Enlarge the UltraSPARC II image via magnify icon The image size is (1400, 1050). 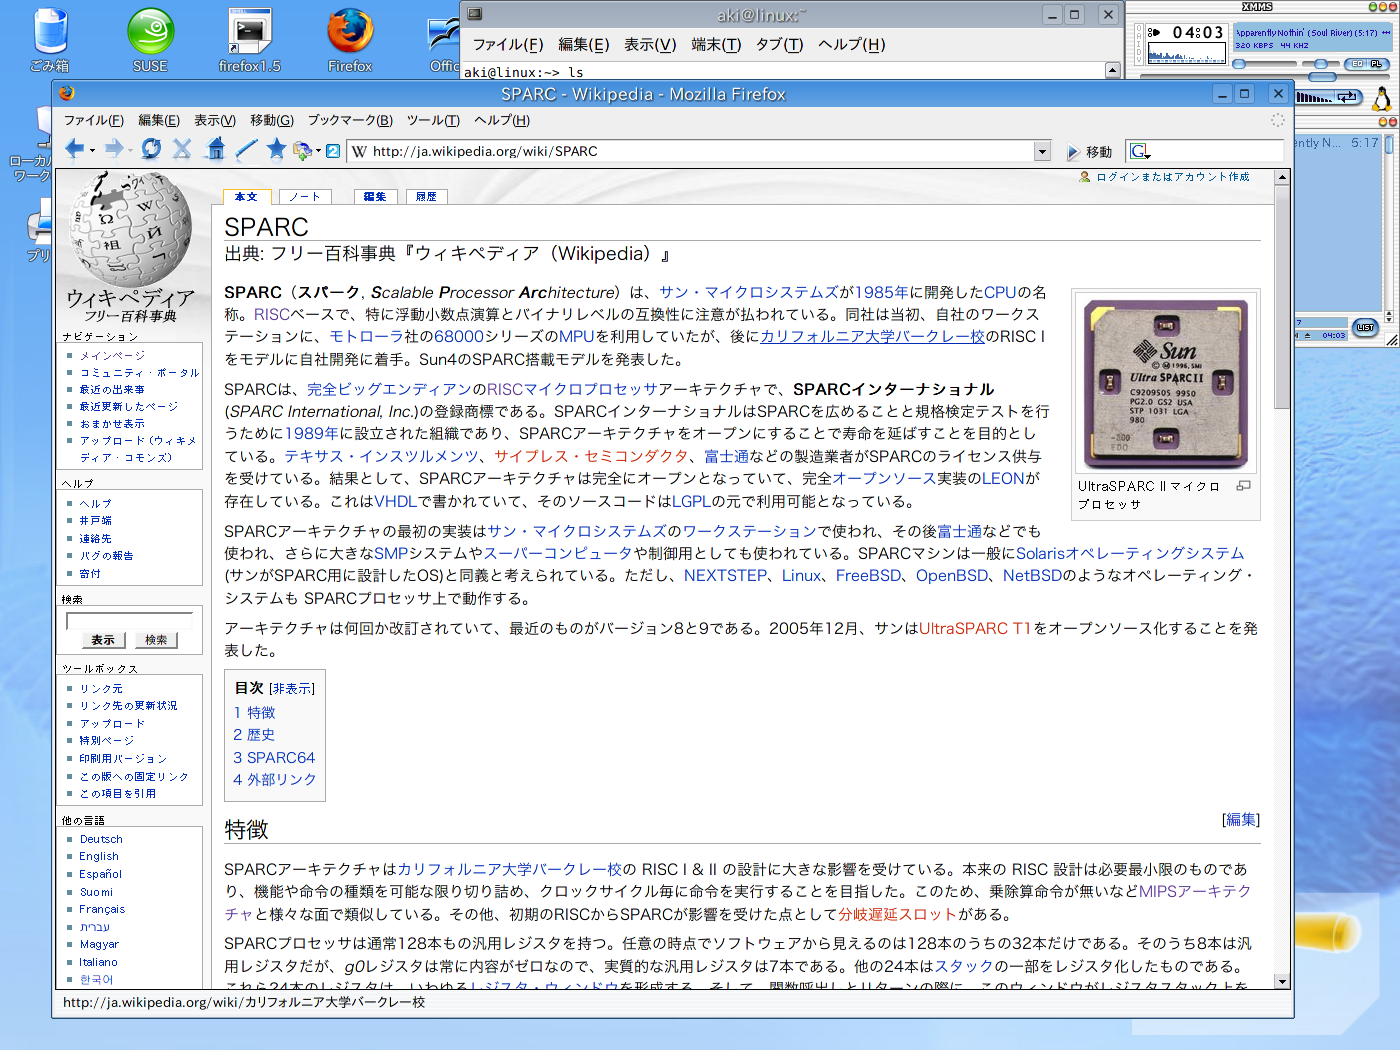tap(1243, 486)
